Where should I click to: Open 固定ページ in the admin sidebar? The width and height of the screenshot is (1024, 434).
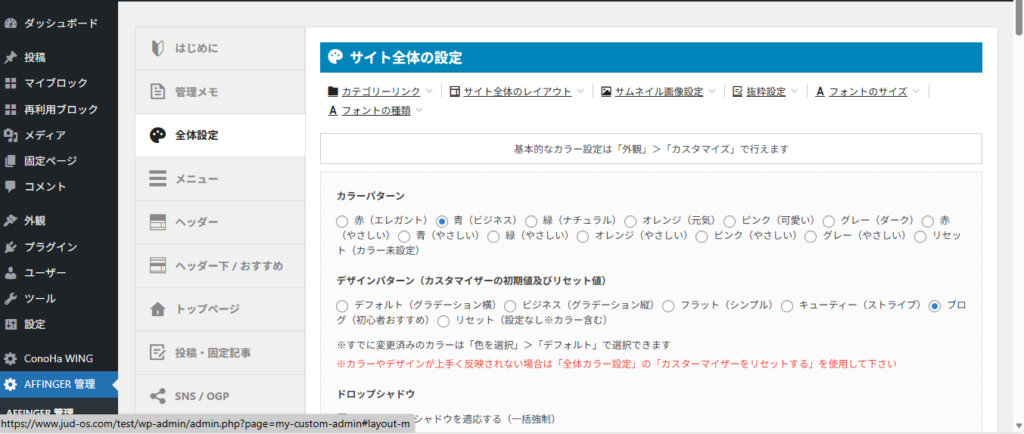click(x=50, y=161)
